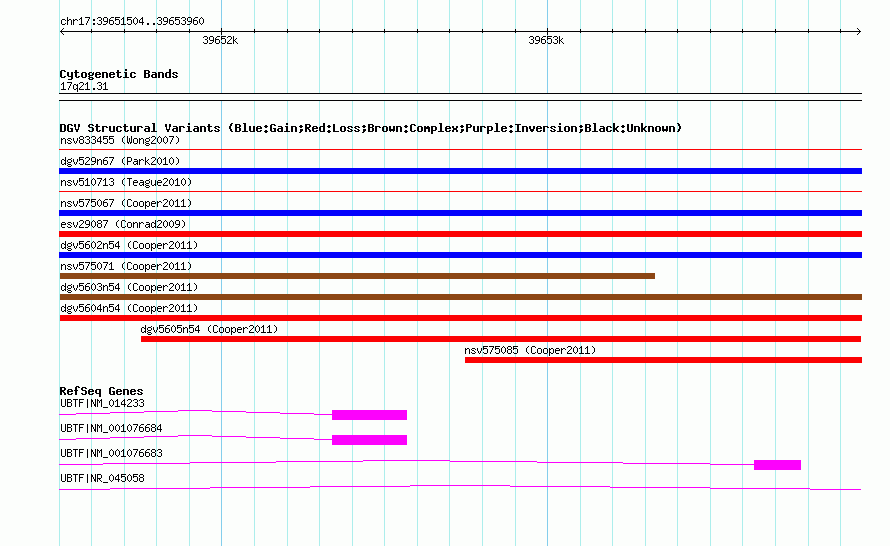Open the Cytogenetic Bands track heading
Screen dimensions: 890x546
point(119,74)
